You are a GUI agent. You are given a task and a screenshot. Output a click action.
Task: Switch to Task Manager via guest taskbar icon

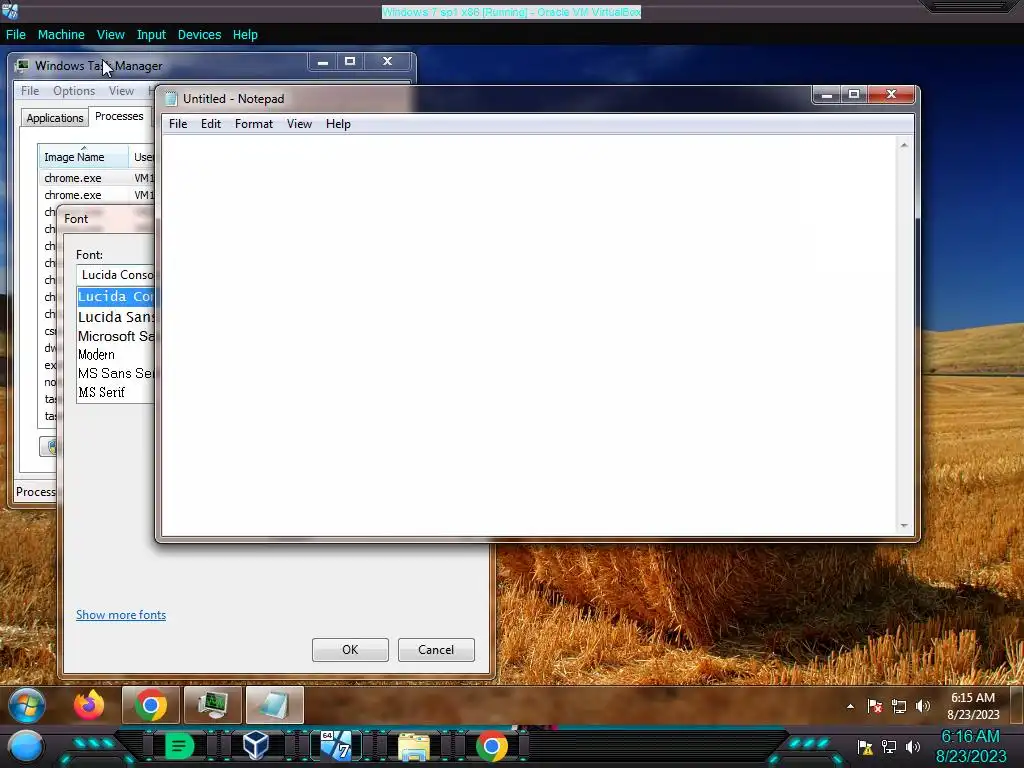[213, 705]
